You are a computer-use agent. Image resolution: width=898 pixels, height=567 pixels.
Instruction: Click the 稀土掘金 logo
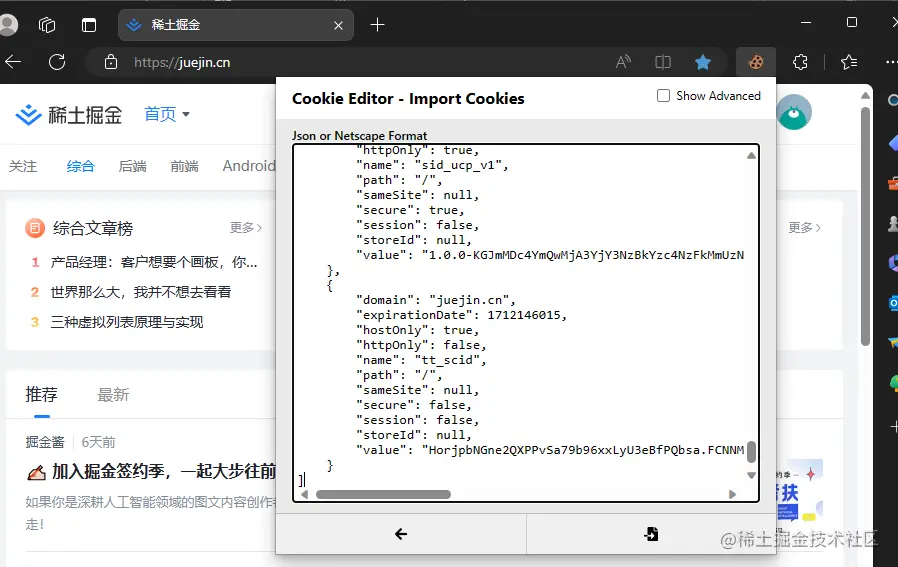69,115
